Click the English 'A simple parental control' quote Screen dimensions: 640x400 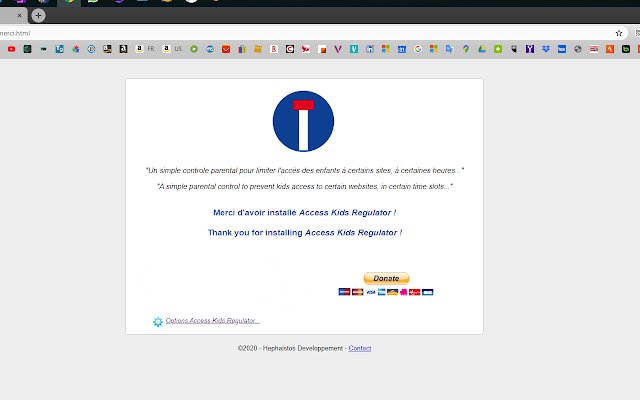coord(305,187)
